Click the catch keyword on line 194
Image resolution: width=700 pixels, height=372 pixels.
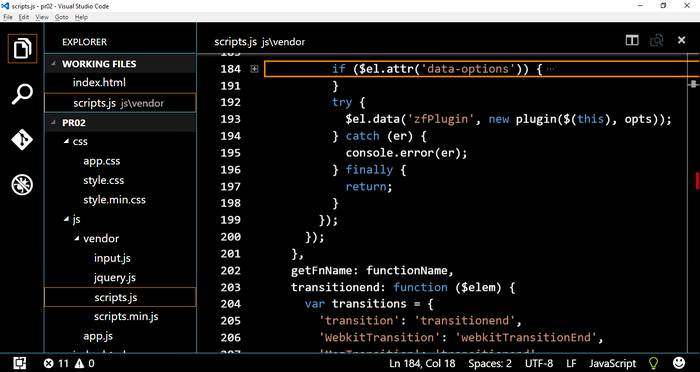(x=362, y=136)
